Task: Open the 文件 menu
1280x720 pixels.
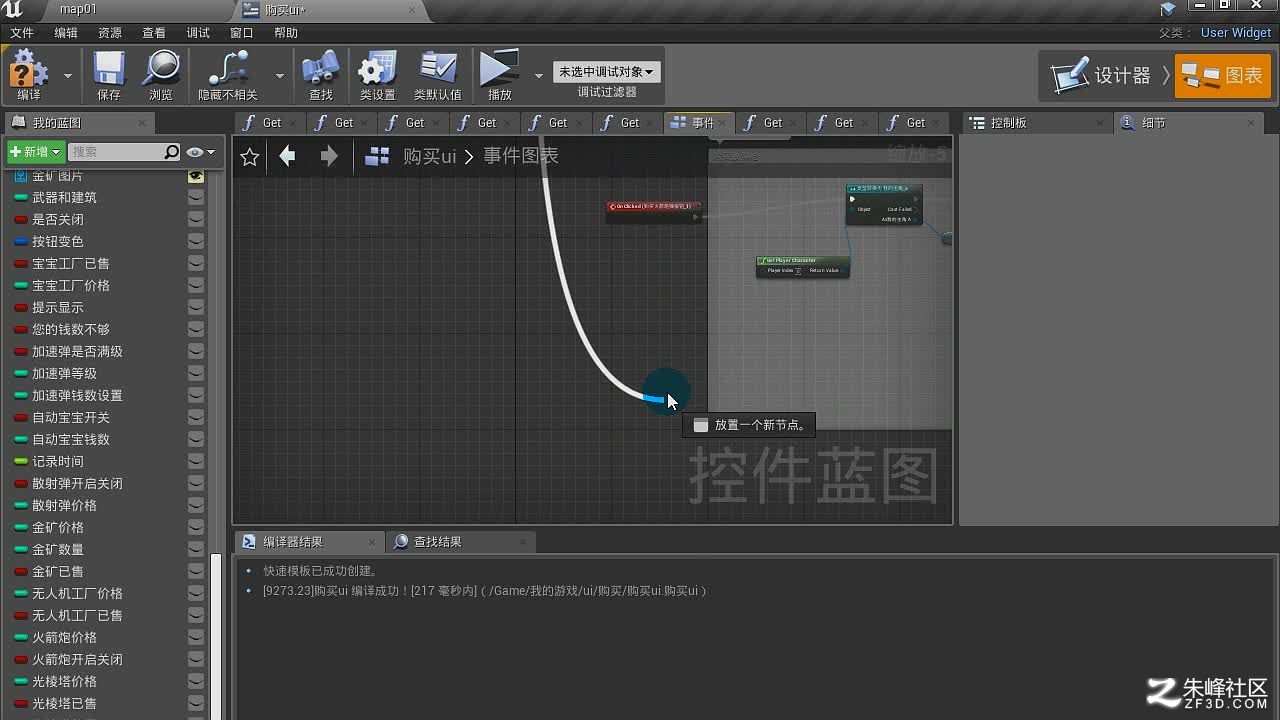Action: coord(22,33)
